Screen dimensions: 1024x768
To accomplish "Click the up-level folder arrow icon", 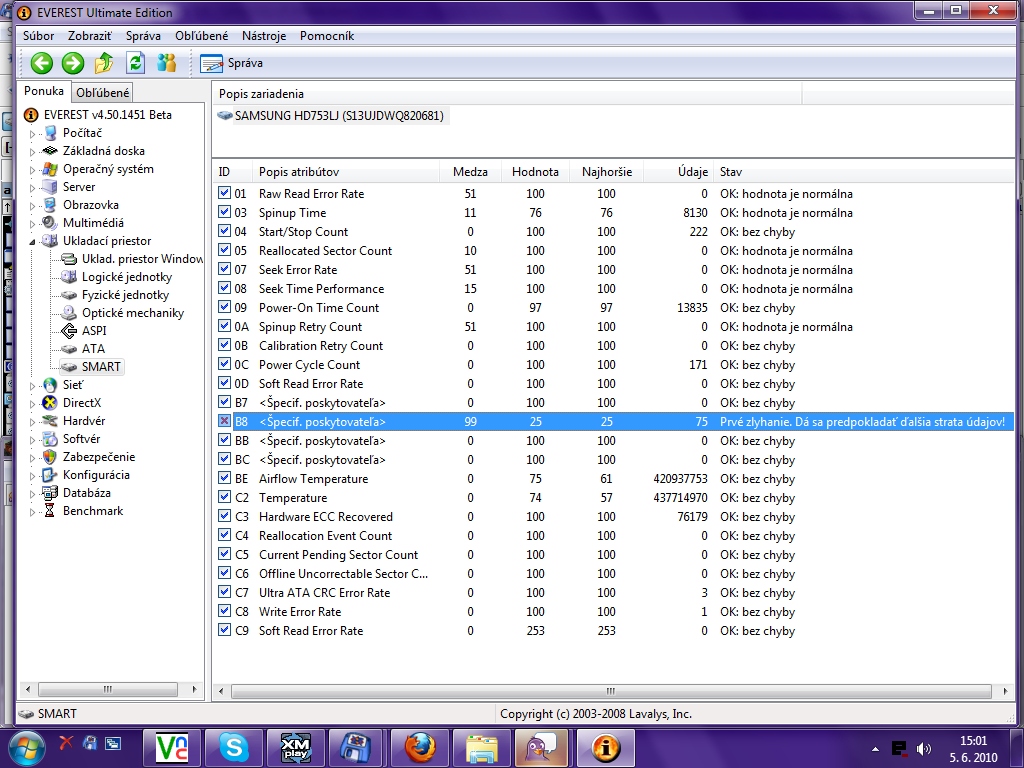I will 104,63.
